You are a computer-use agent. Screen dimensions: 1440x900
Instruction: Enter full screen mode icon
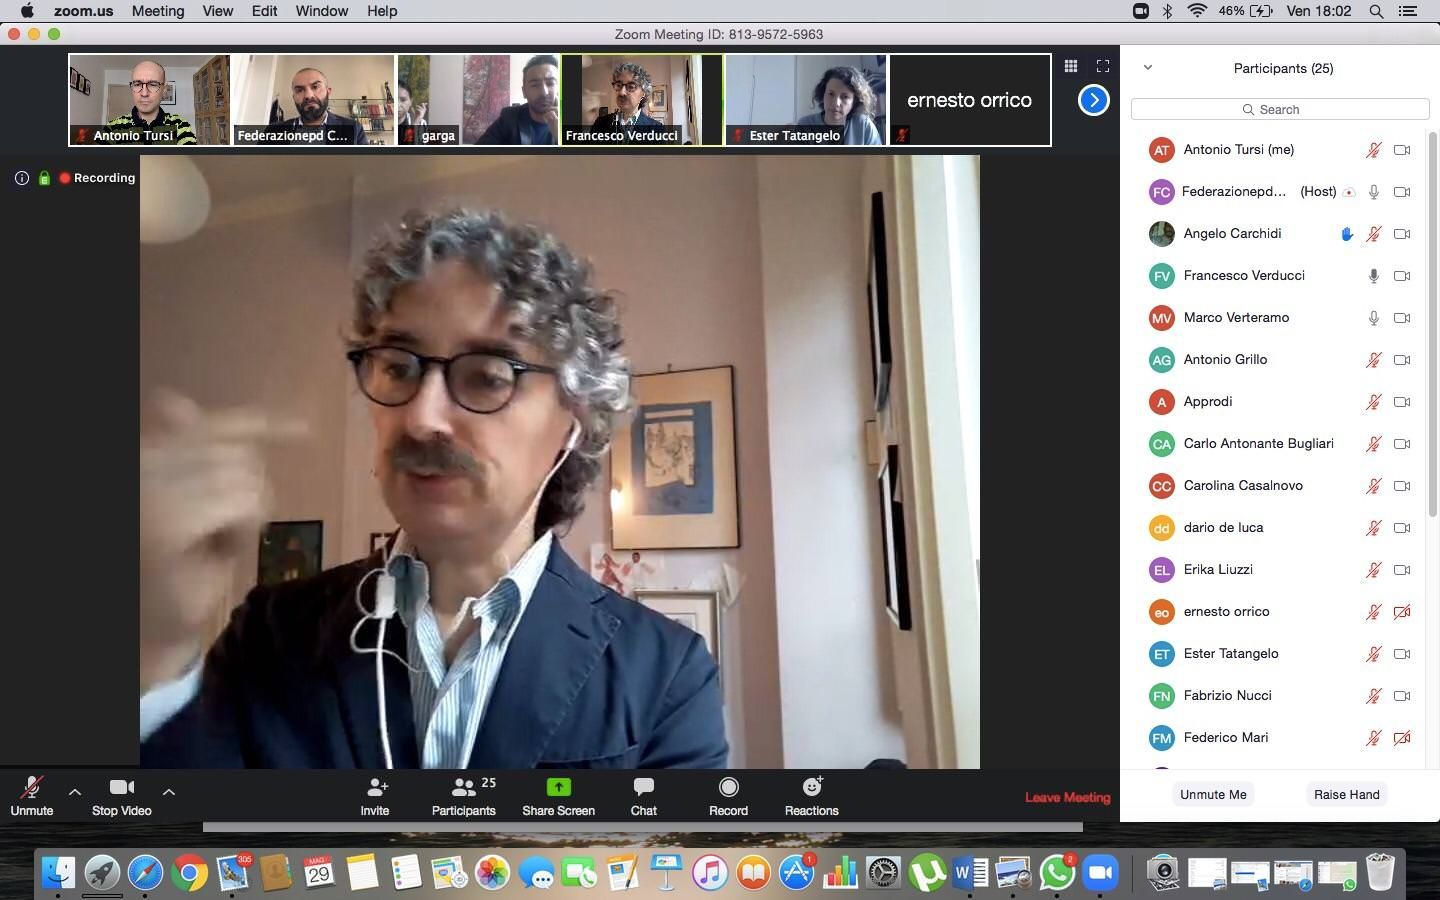(x=1103, y=66)
